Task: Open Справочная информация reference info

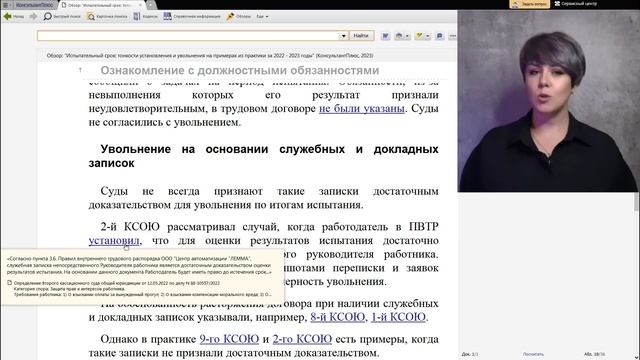Action: [192, 16]
